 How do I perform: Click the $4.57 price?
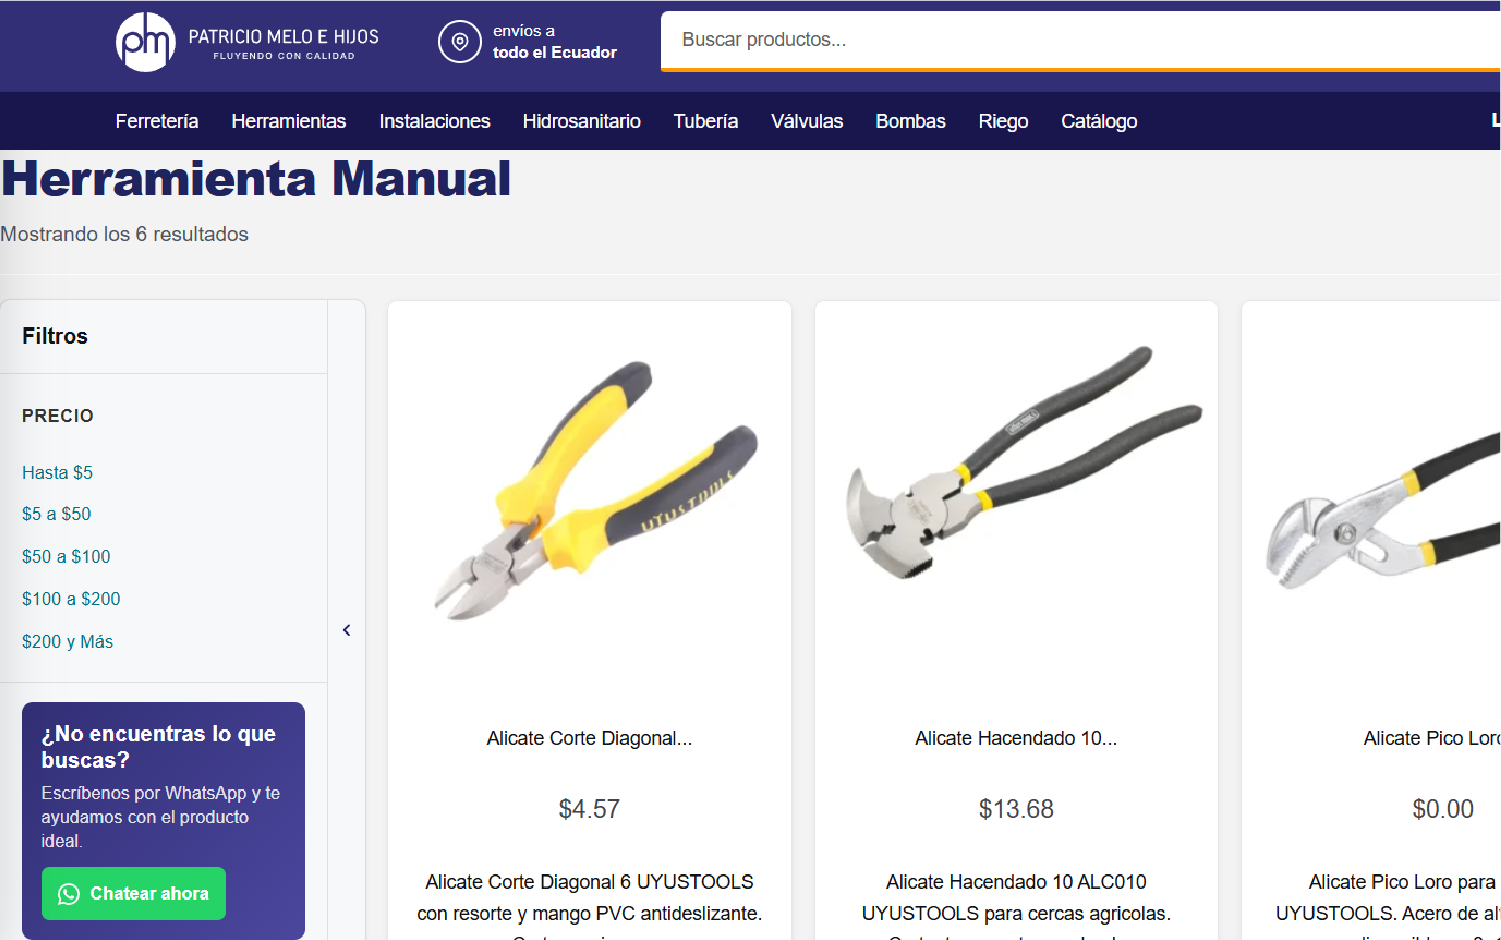(x=589, y=809)
